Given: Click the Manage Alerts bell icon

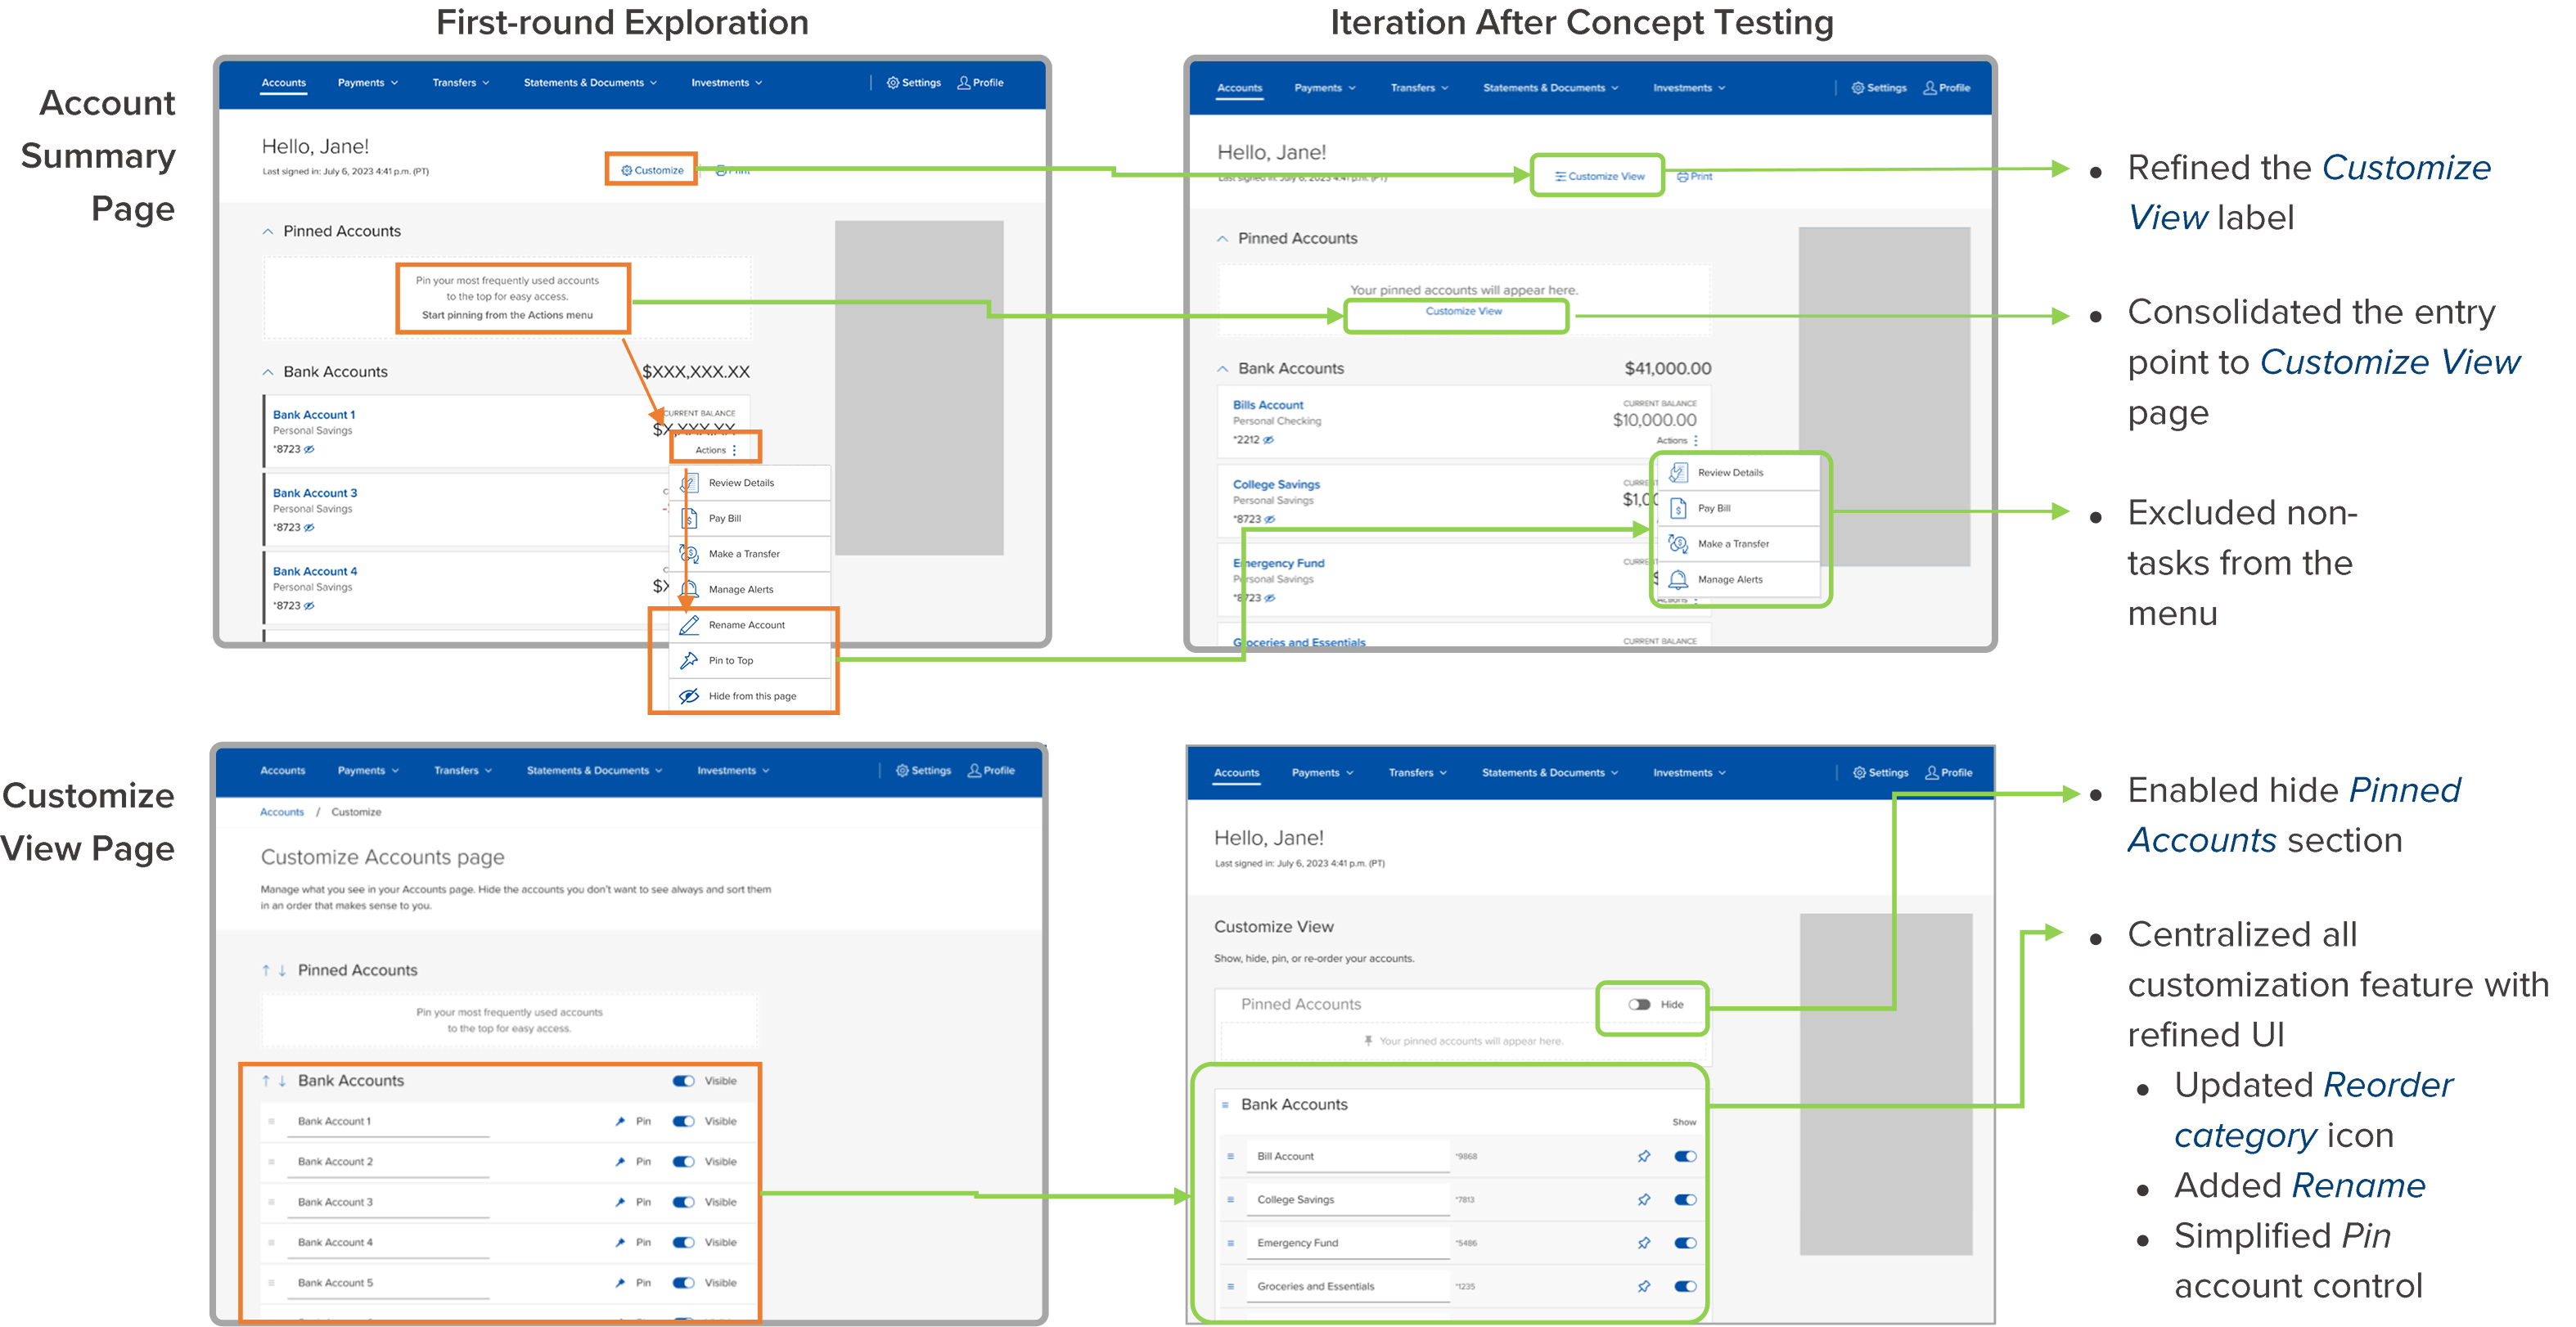Looking at the screenshot, I should [x=690, y=589].
